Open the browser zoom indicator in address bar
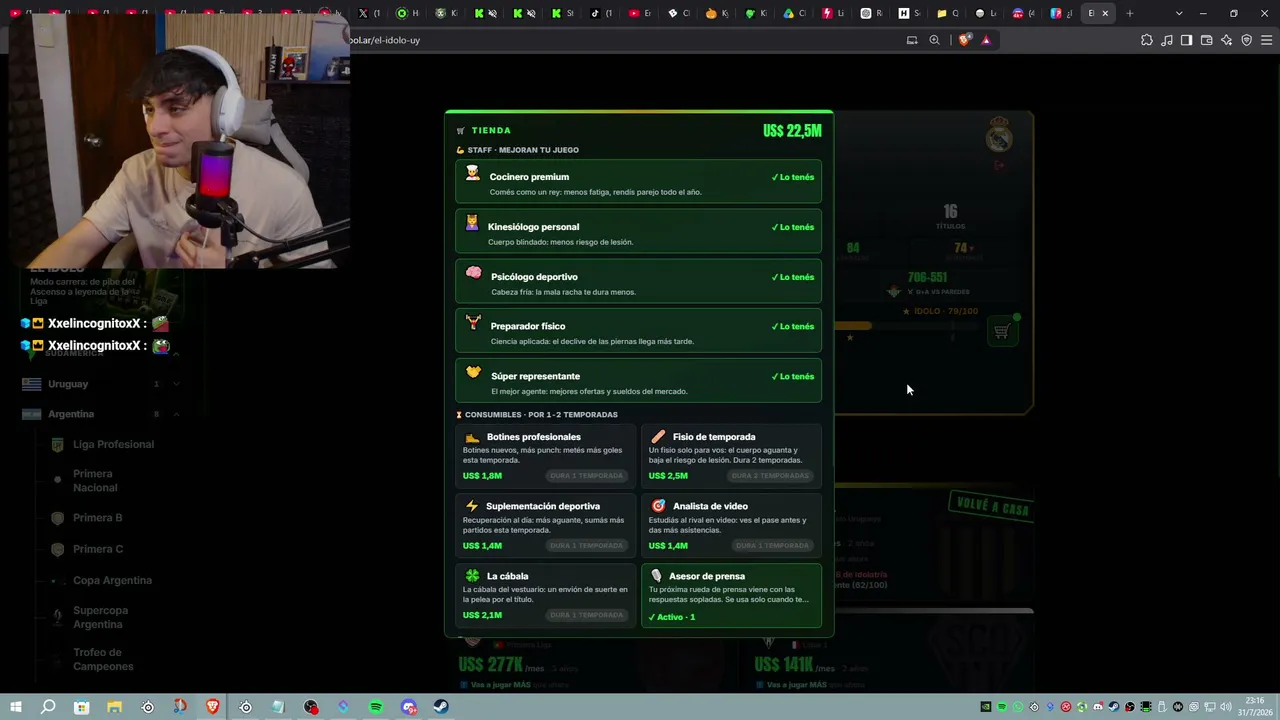1280x720 pixels. pyautogui.click(x=934, y=40)
